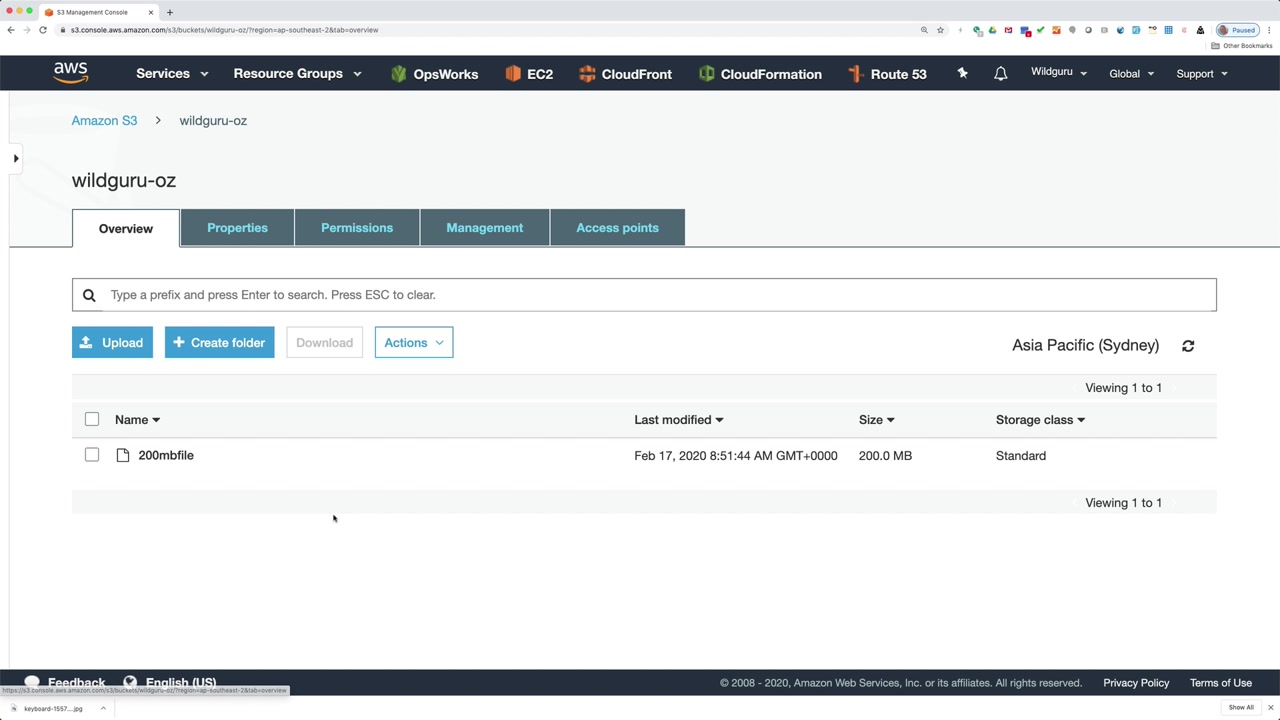Click the Feedback button in footer
Image resolution: width=1280 pixels, height=720 pixels.
(x=65, y=683)
